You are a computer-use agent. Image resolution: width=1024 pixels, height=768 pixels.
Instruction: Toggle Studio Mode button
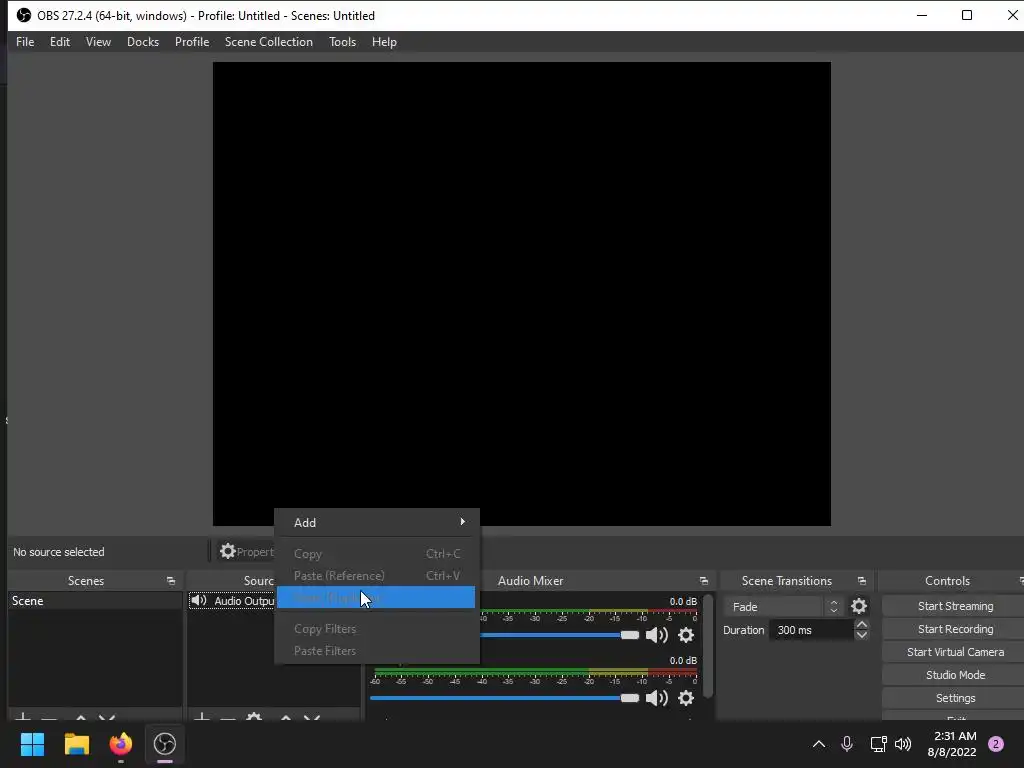955,675
